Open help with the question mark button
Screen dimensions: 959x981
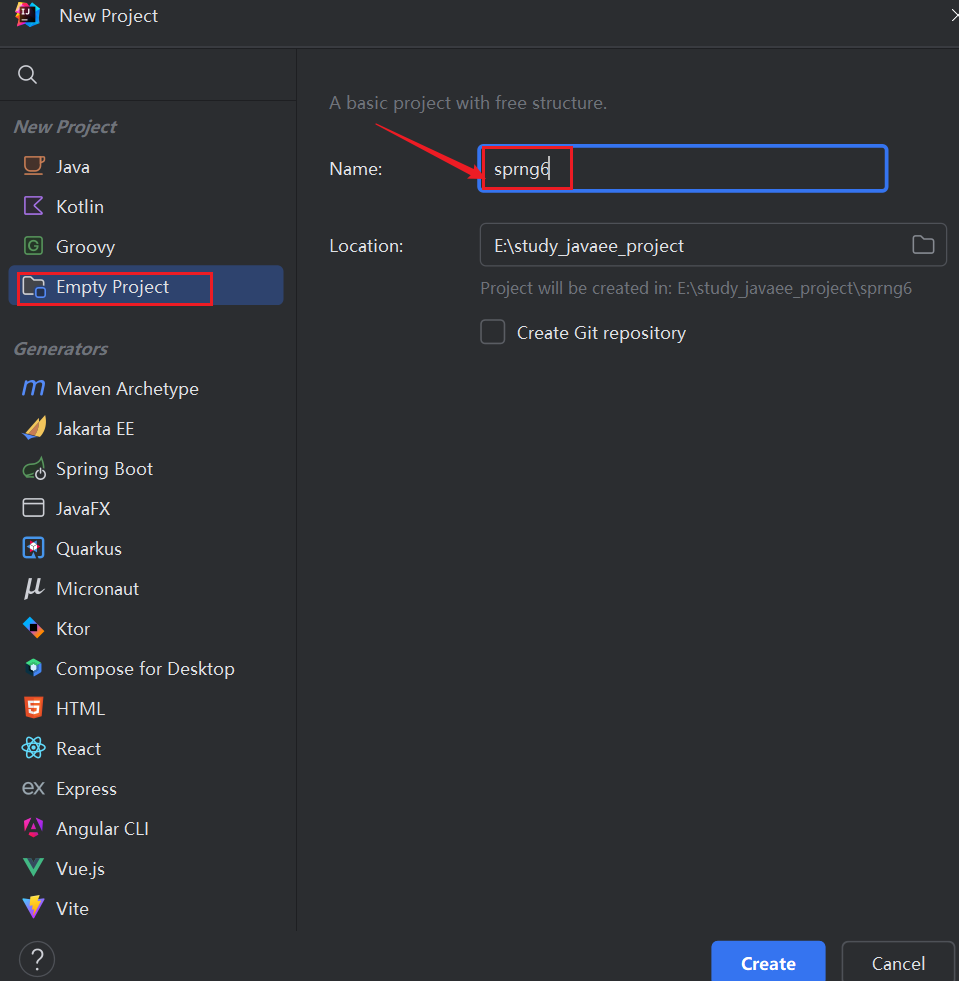(37, 959)
